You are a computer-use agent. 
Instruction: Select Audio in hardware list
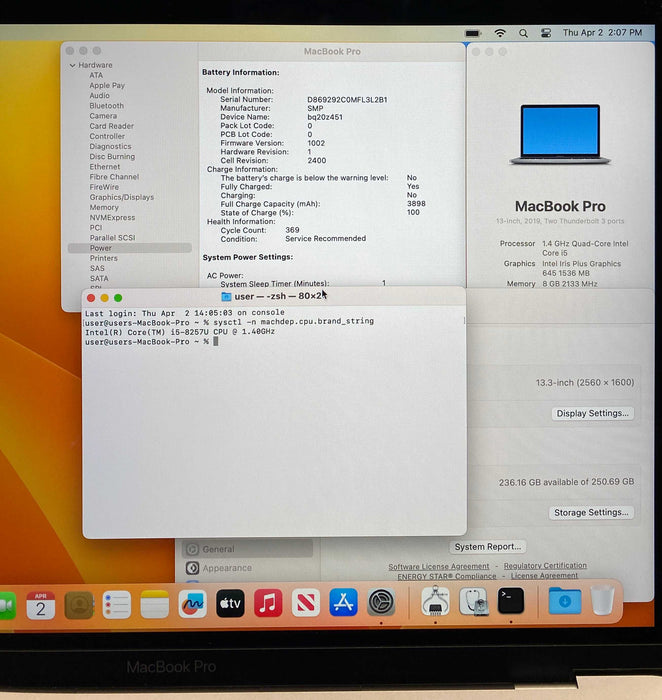click(99, 96)
